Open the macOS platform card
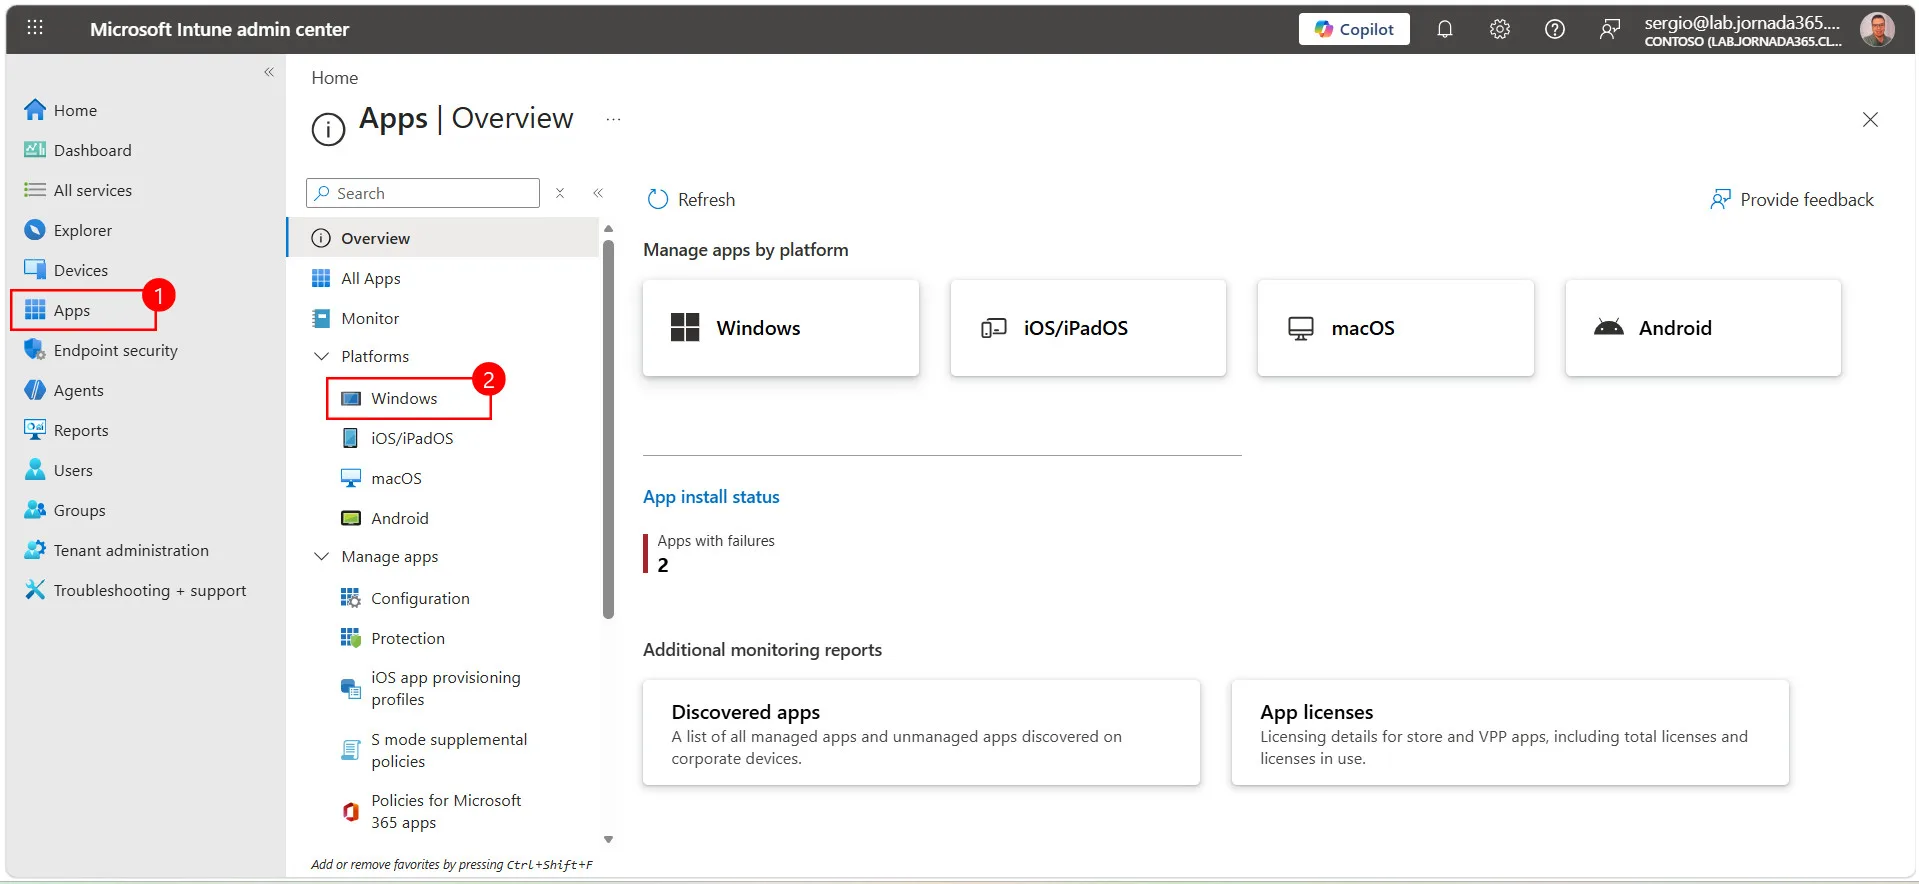 click(x=1395, y=328)
